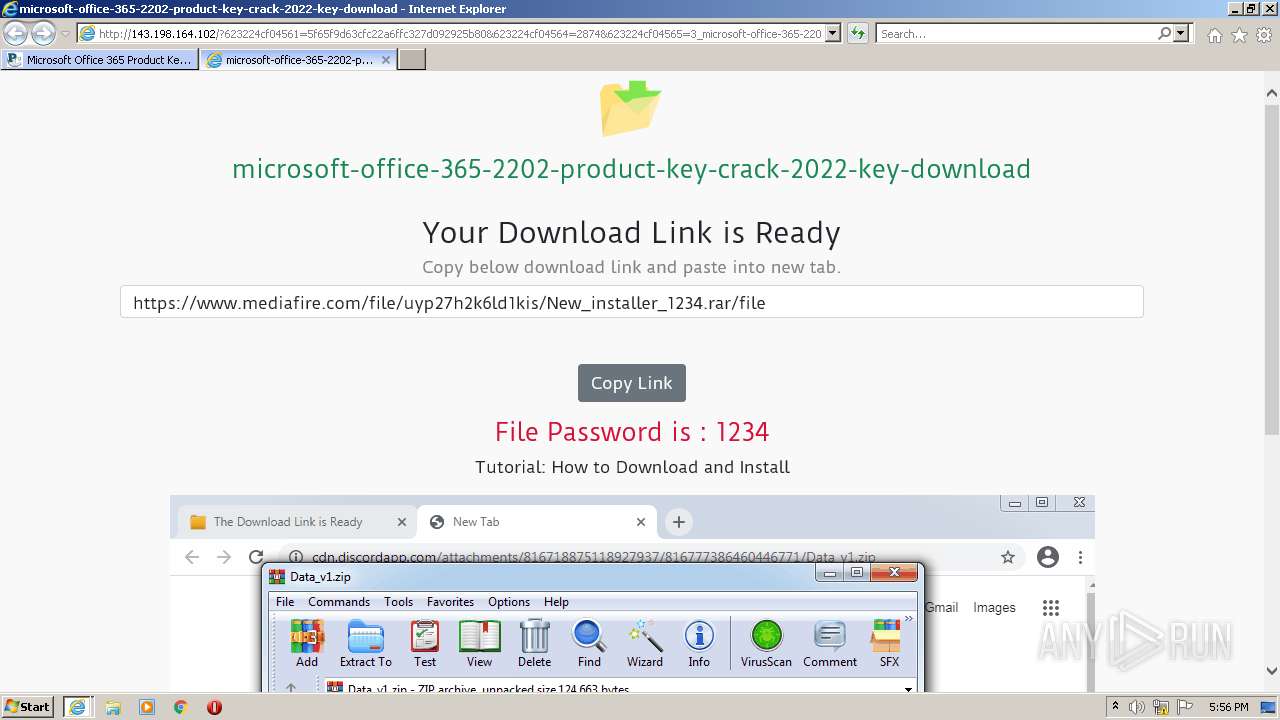The image size is (1280, 720).
Task: Open WinRAR Help menu in tutorial image
Action: click(x=556, y=602)
